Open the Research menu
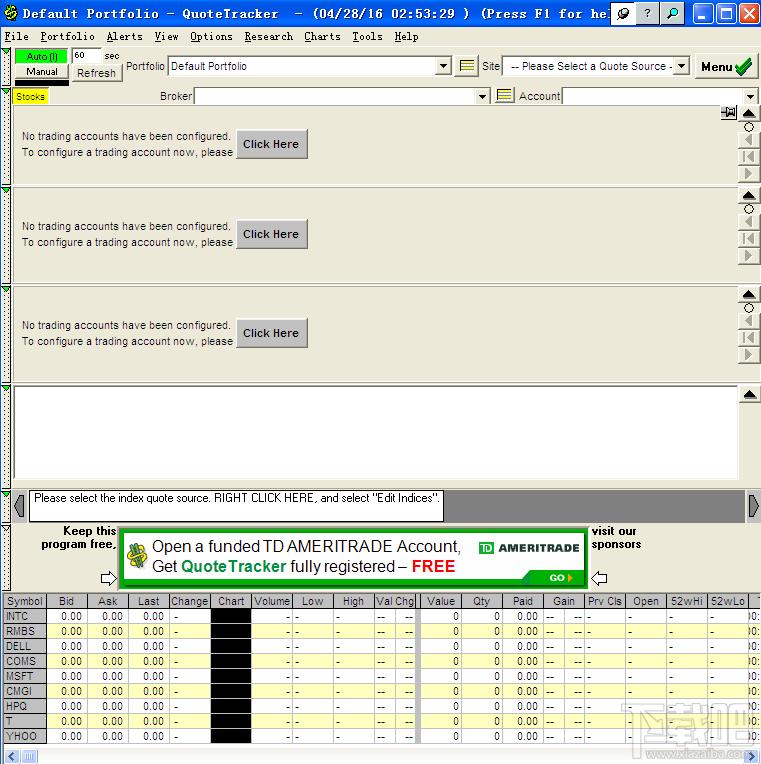This screenshot has width=761, height=764. tap(269, 37)
